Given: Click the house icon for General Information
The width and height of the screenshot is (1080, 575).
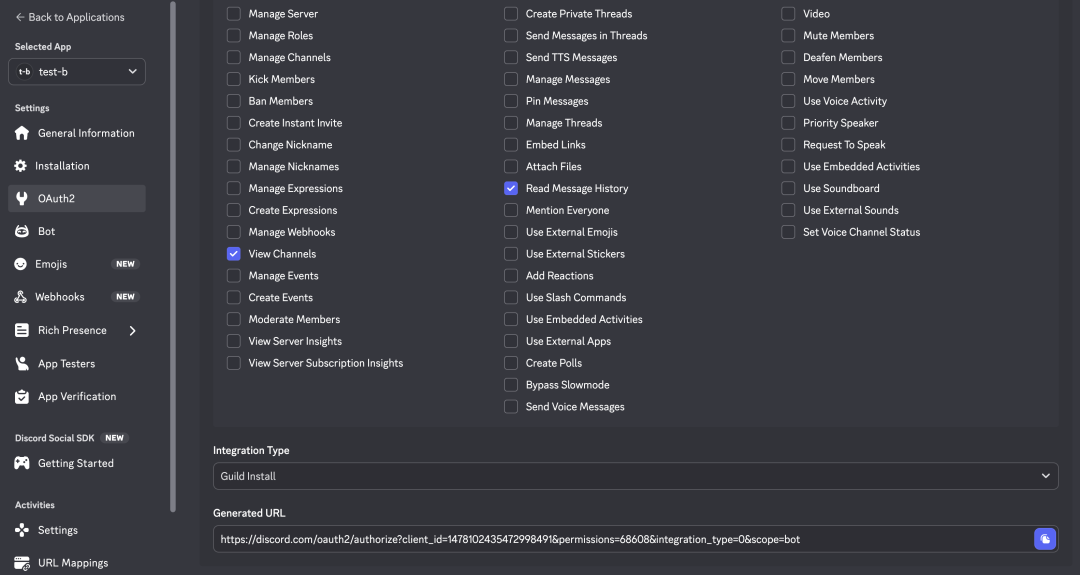Looking at the screenshot, I should tap(21, 133).
